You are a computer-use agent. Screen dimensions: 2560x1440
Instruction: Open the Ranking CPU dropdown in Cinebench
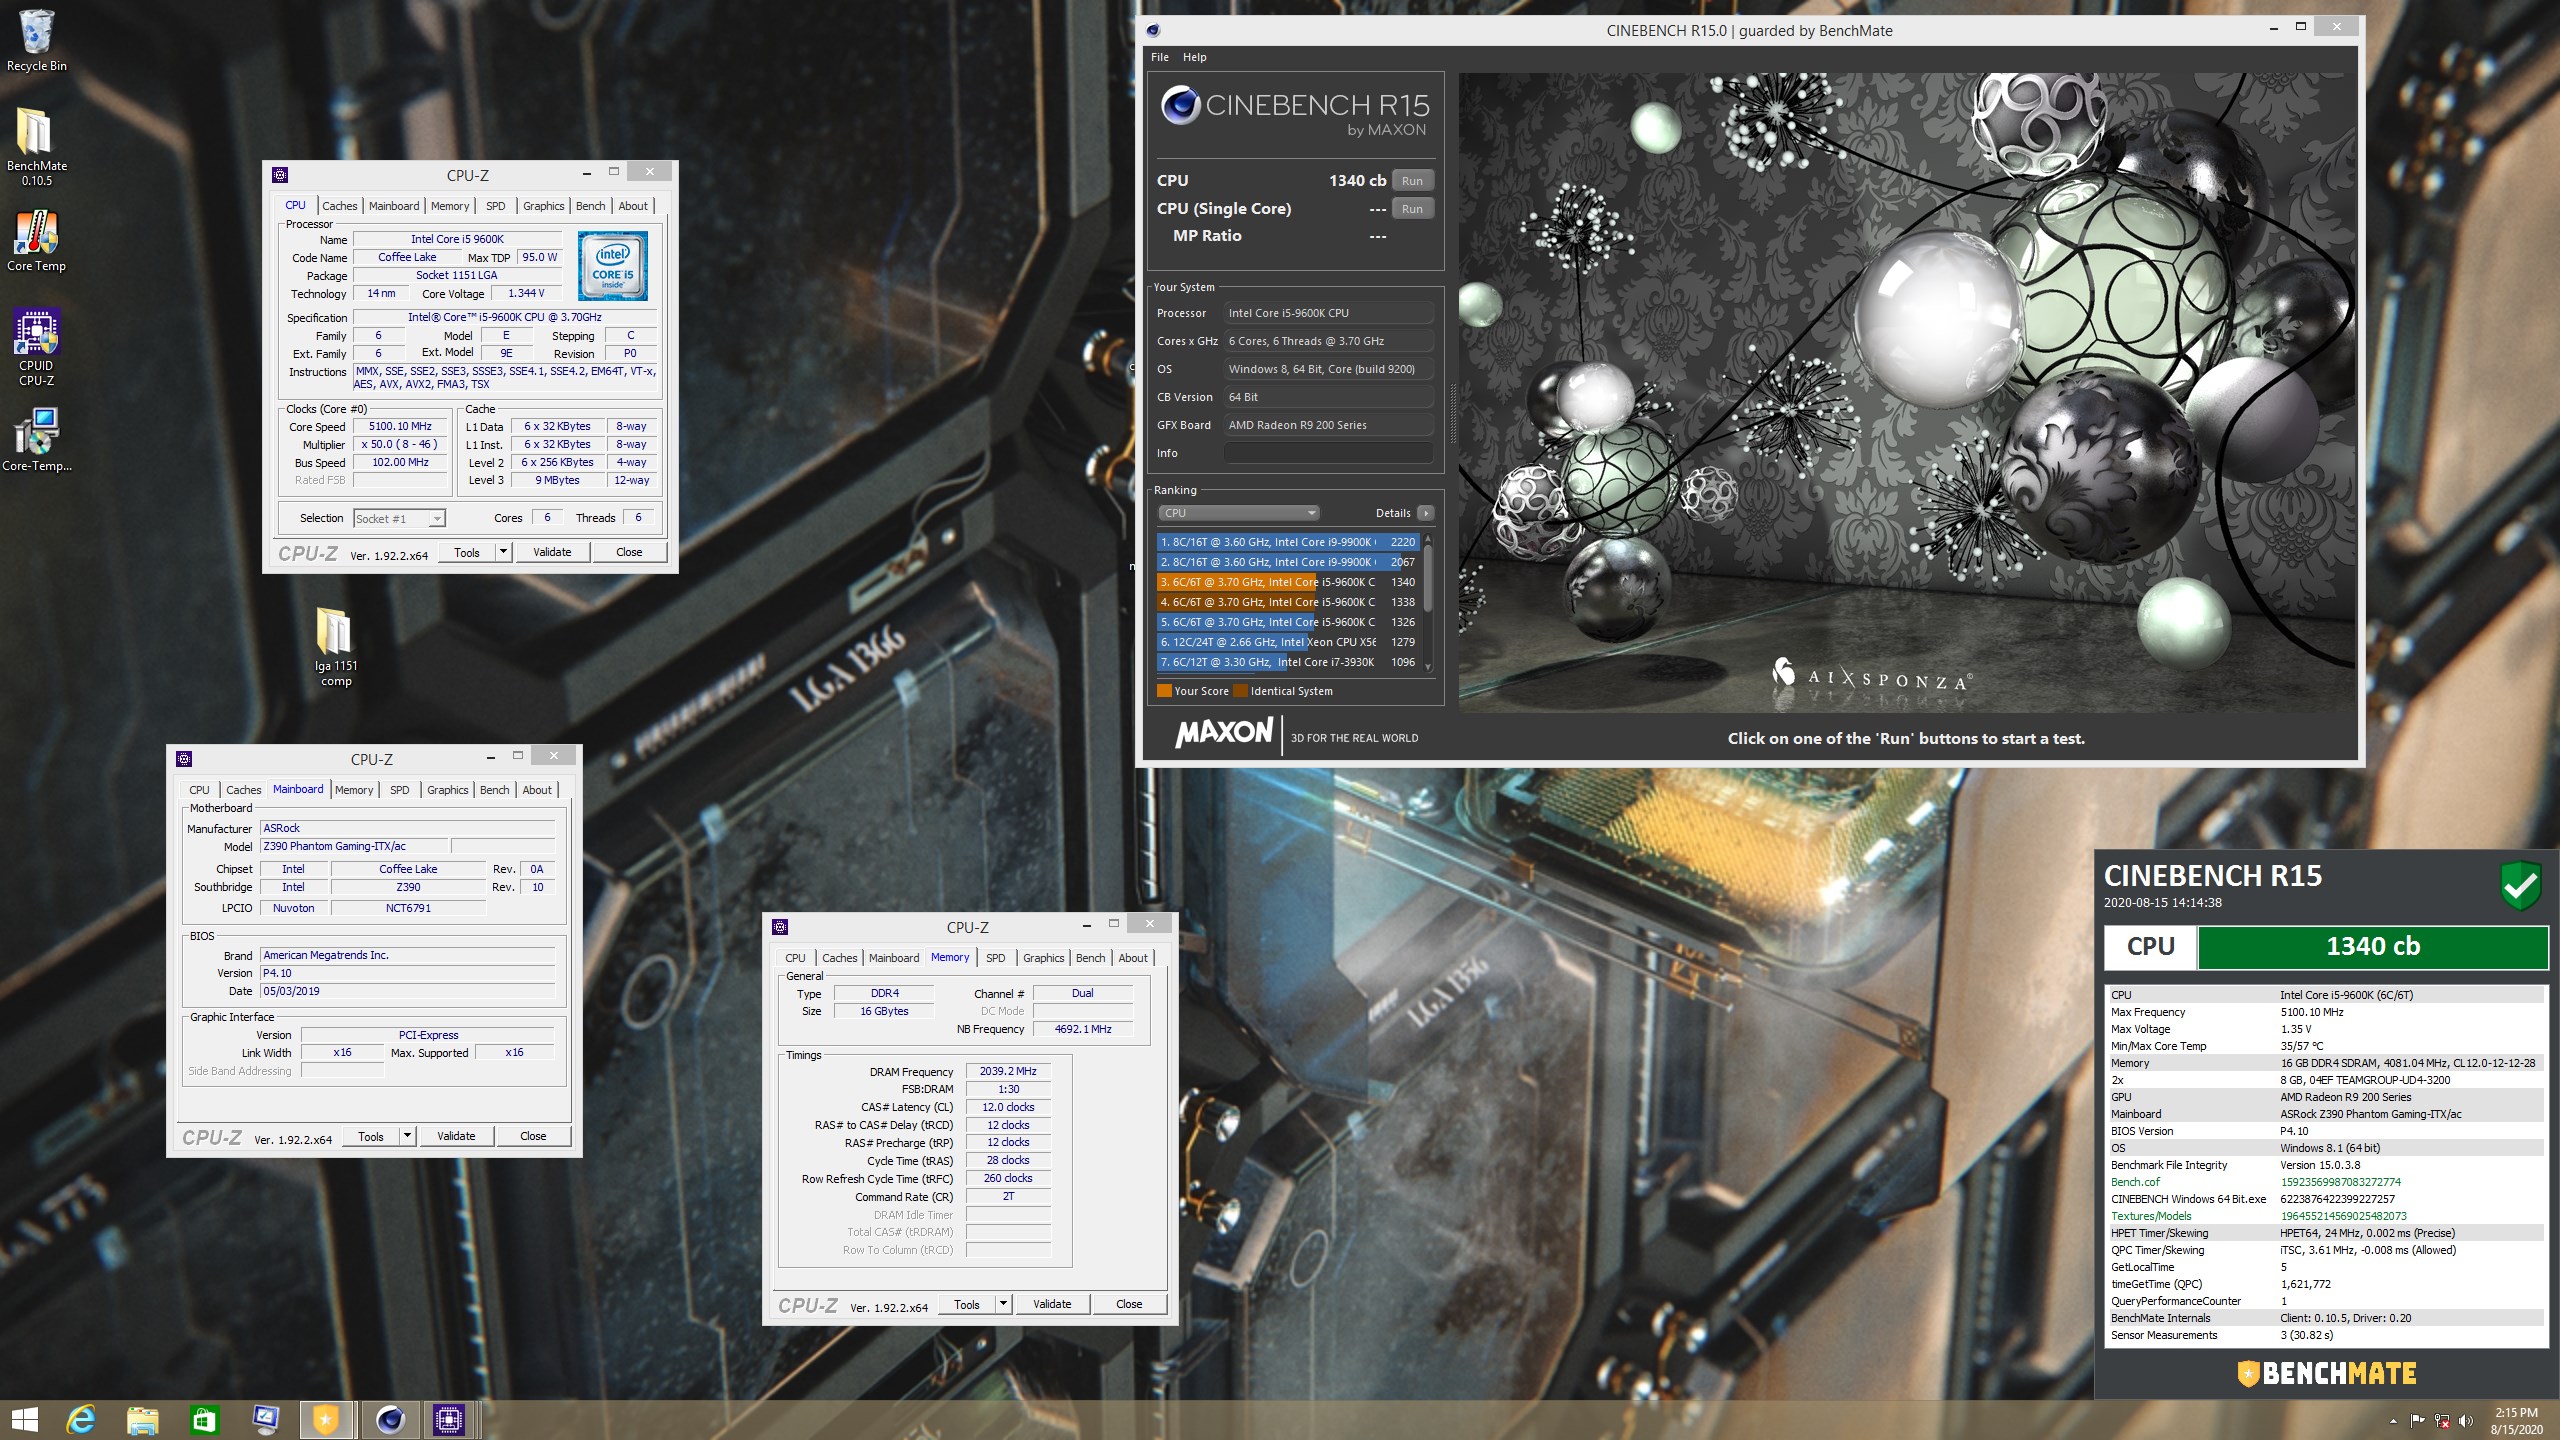tap(1238, 513)
